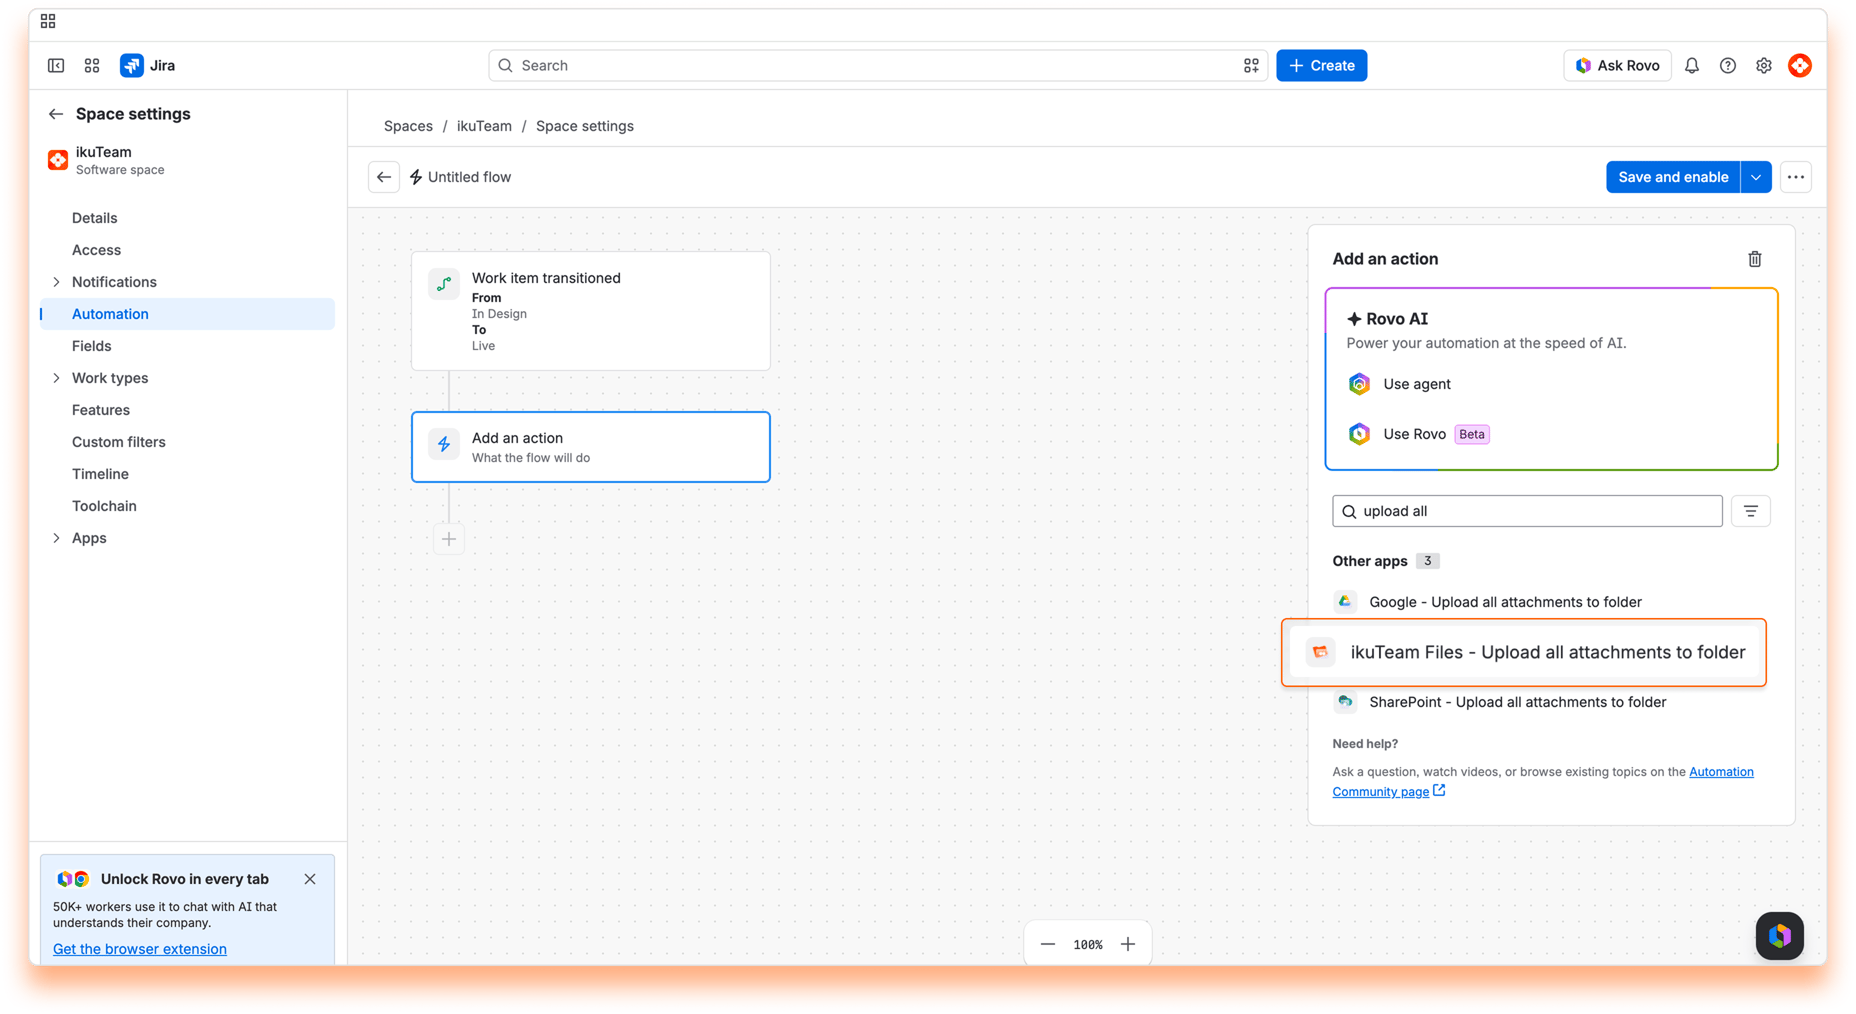The width and height of the screenshot is (1856, 1014).
Task: Open settings gear in top bar
Action: [x=1764, y=65]
